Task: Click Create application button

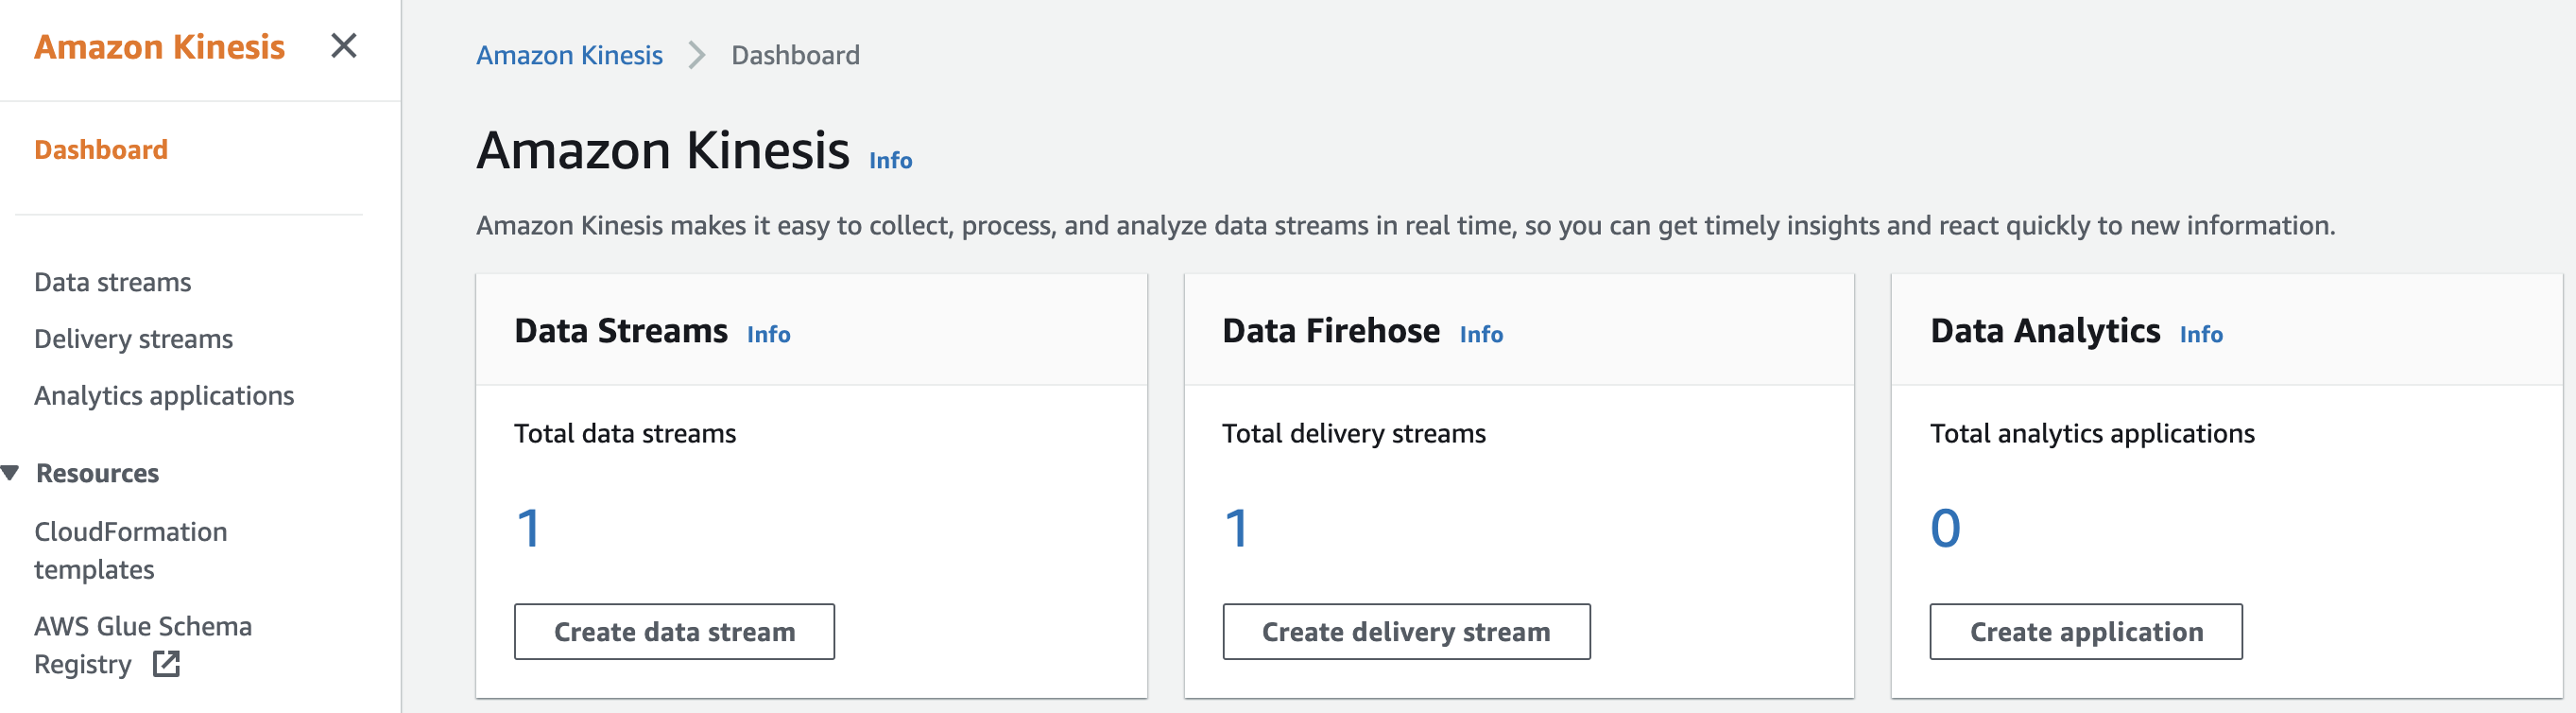Action: coord(2086,632)
